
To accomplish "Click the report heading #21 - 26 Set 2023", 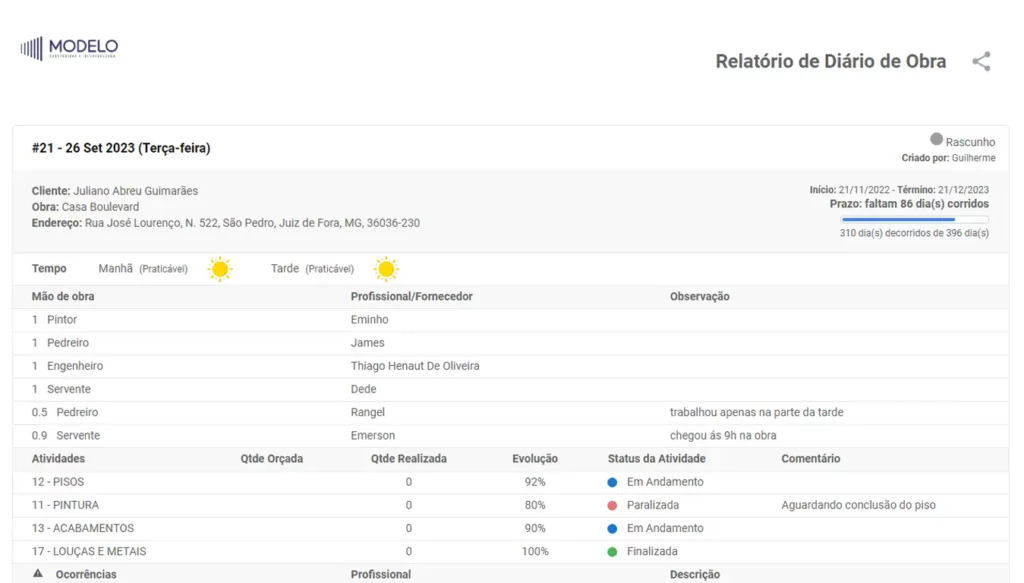I will (x=121, y=148).
